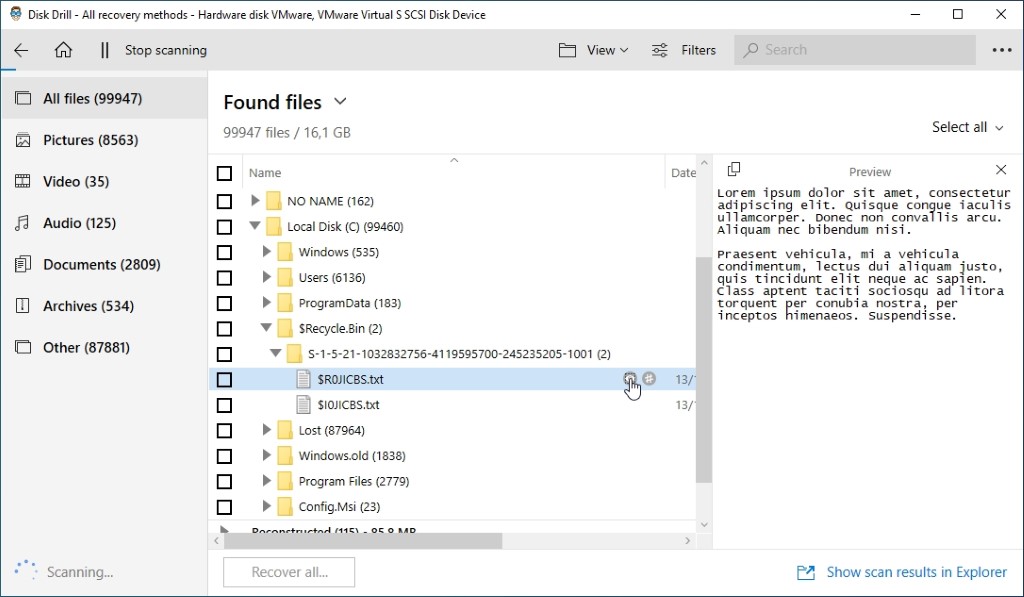
Task: Sort by the Name column header
Action: point(265,173)
